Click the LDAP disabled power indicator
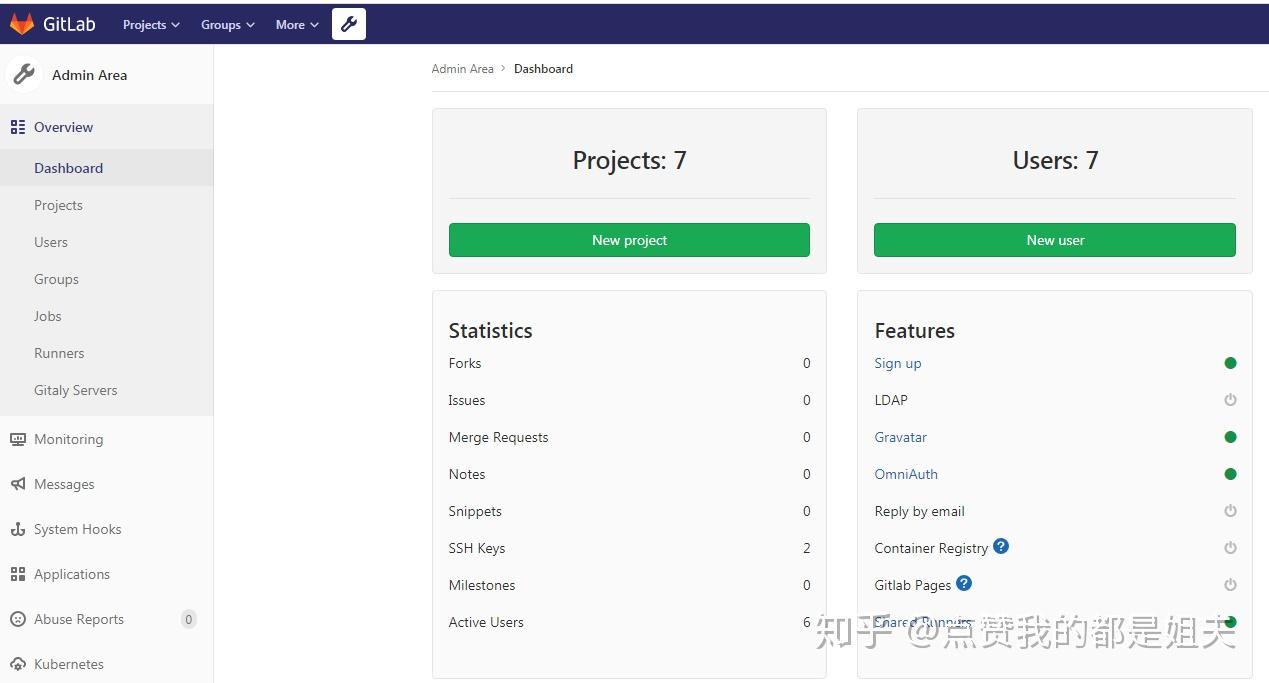The height and width of the screenshot is (683, 1269). tap(1230, 400)
